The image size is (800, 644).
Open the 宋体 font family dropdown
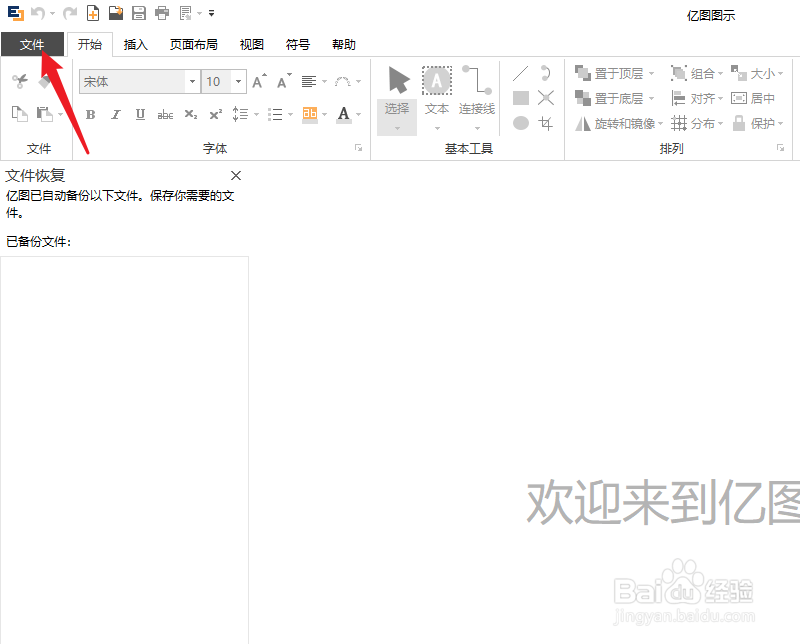192,81
